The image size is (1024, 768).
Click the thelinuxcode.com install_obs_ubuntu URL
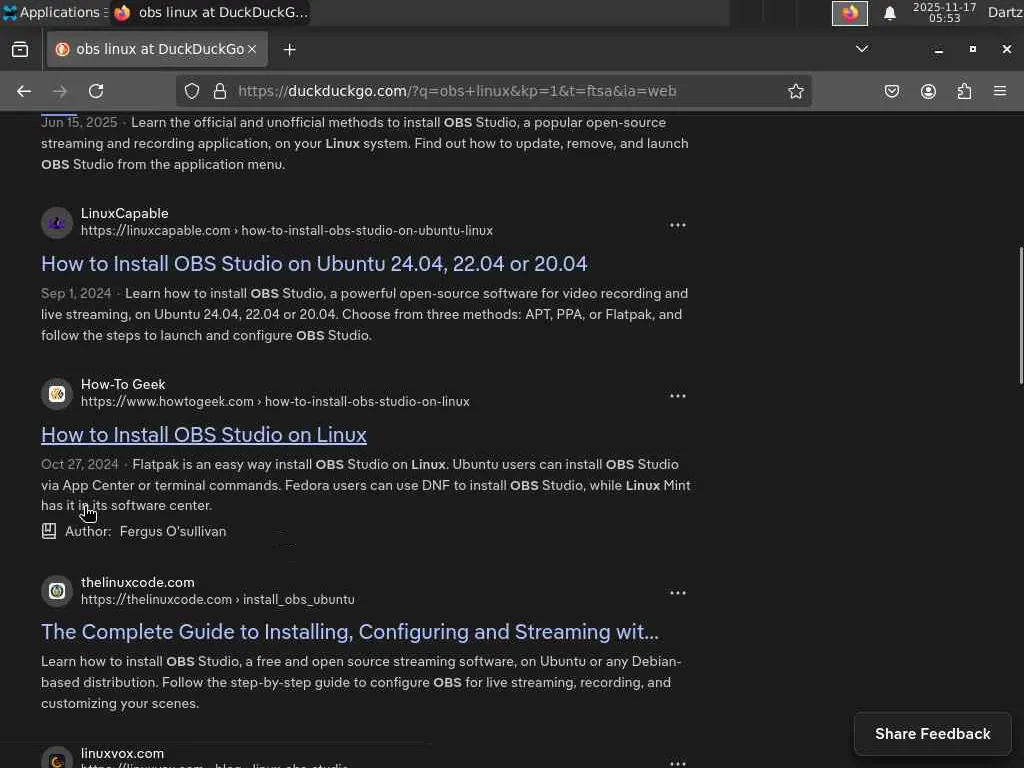coord(217,600)
